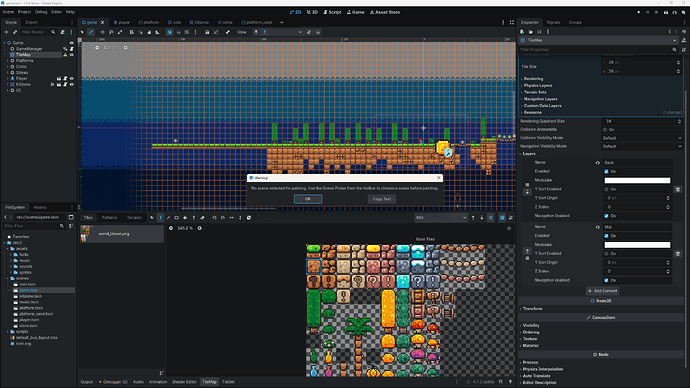
Task: Toggle TileMap grid visibility icon
Action: (x=502, y=217)
